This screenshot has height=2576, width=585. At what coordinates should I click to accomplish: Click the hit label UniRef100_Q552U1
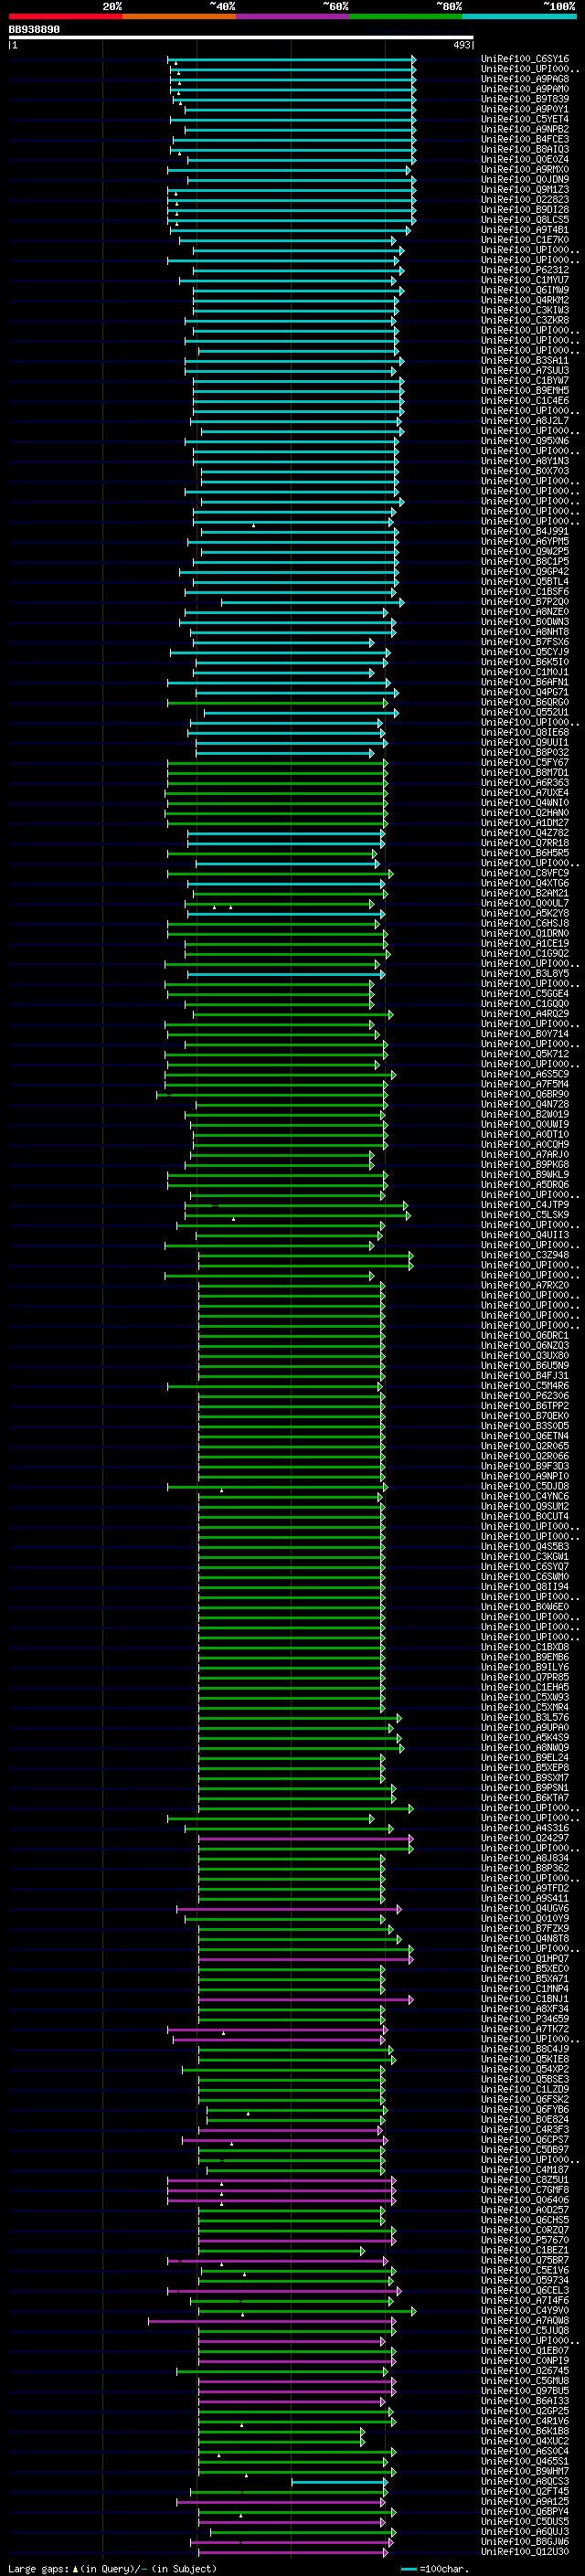(525, 713)
